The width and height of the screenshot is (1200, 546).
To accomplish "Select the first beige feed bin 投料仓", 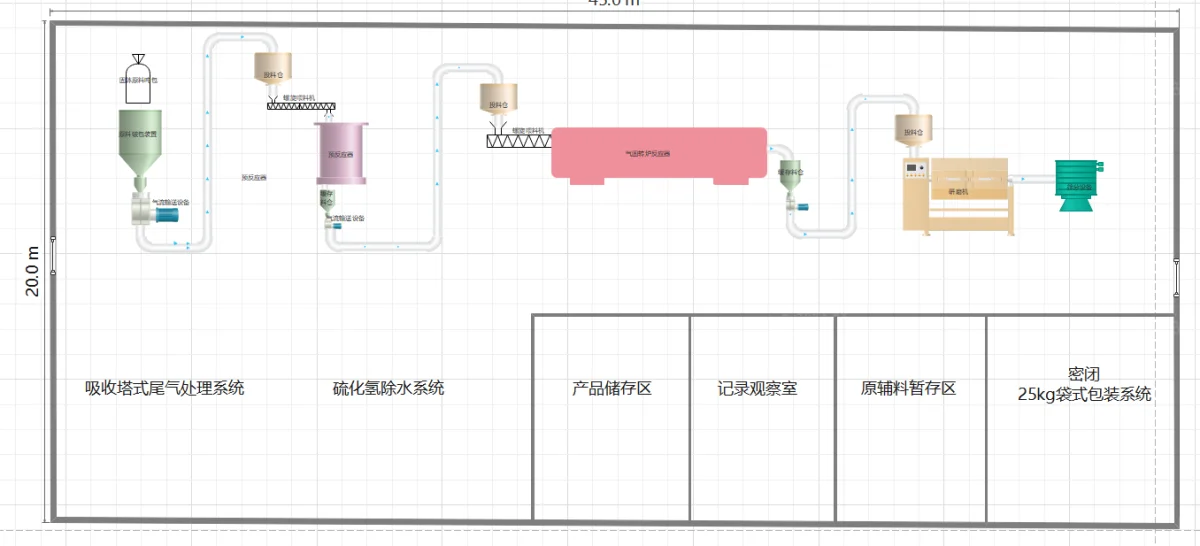I will [x=271, y=71].
